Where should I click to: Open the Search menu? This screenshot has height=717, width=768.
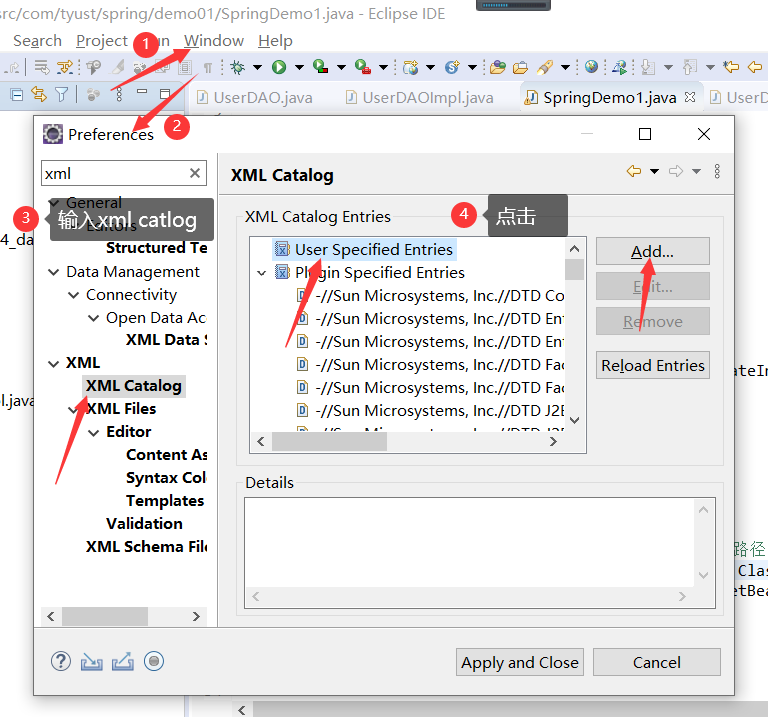(37, 41)
